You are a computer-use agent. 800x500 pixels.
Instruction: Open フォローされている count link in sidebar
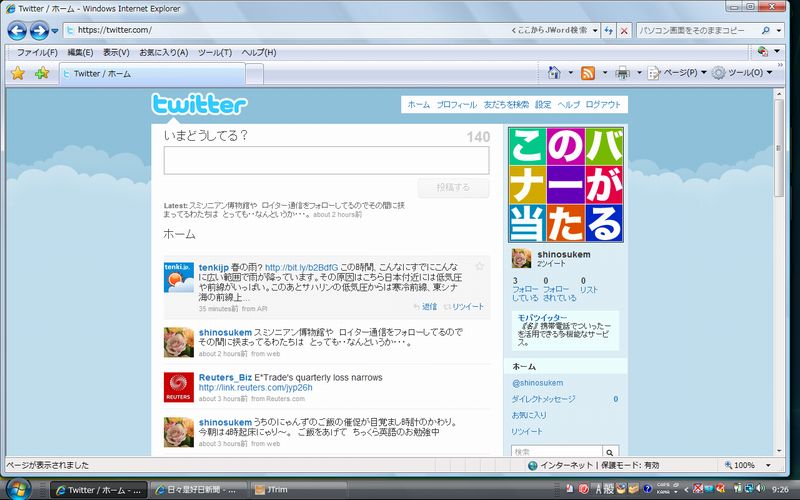[x=559, y=289]
